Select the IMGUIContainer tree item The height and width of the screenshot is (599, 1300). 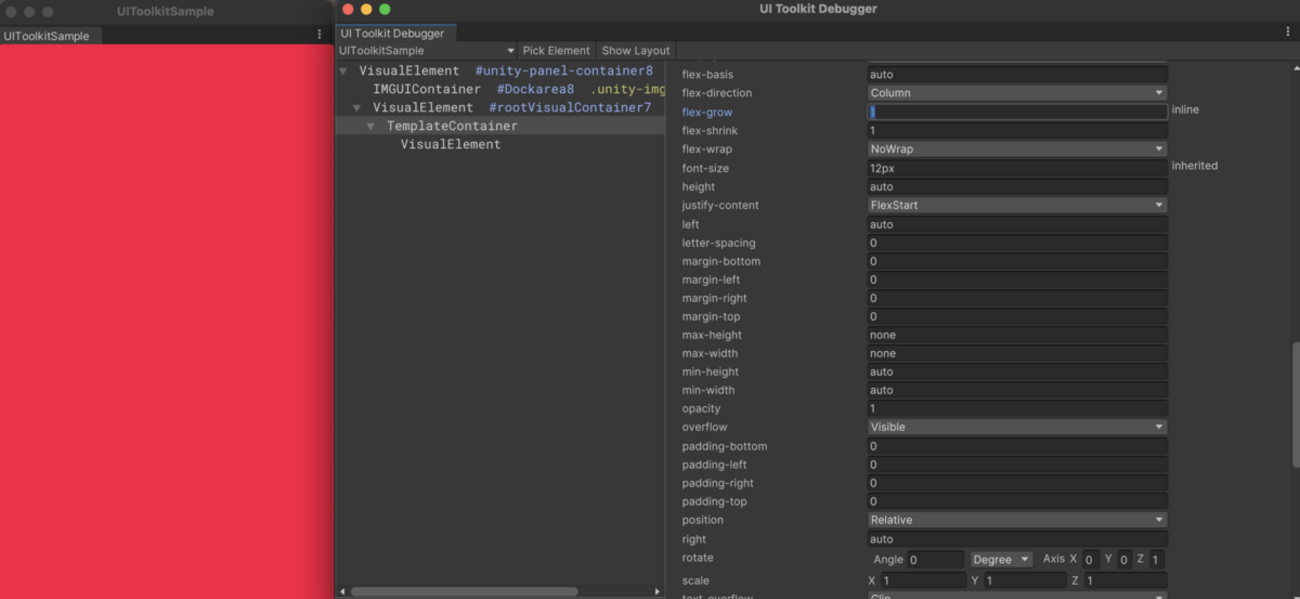[426, 89]
